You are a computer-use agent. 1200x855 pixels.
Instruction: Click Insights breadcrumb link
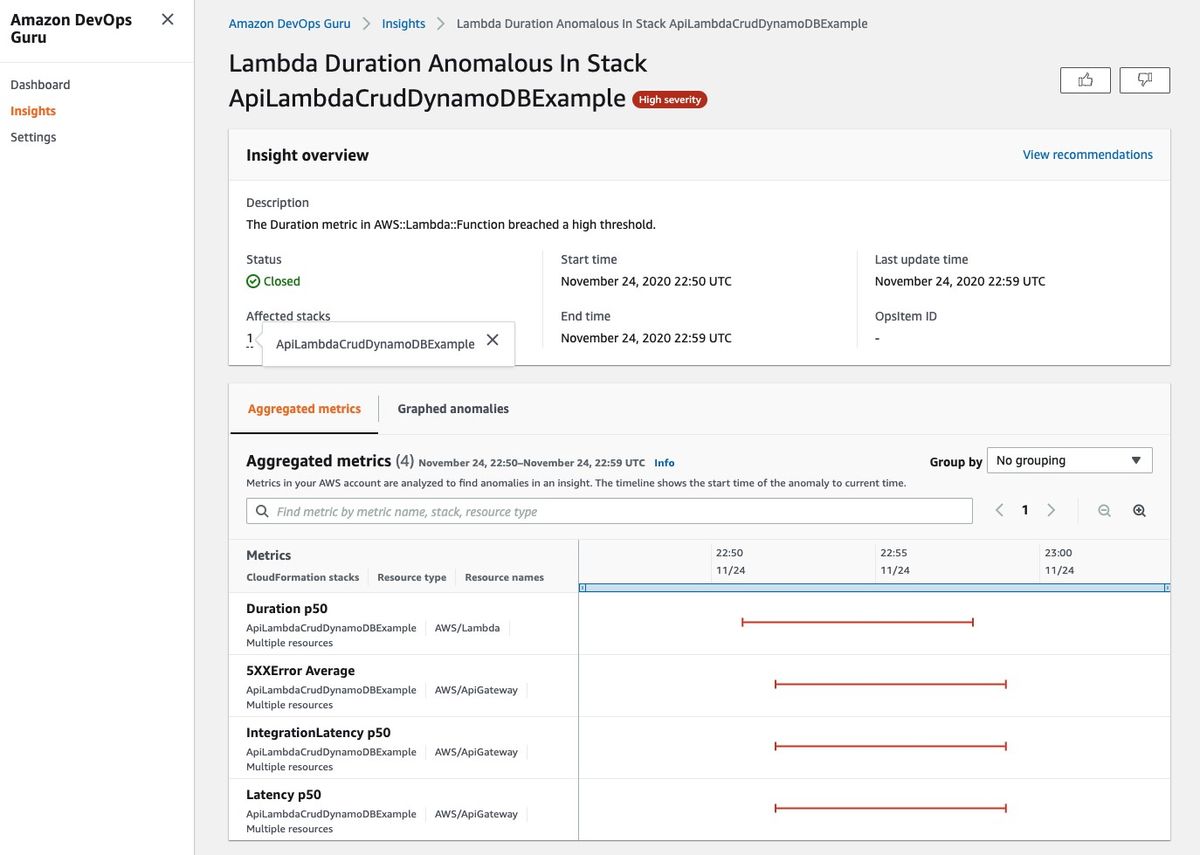[x=403, y=23]
